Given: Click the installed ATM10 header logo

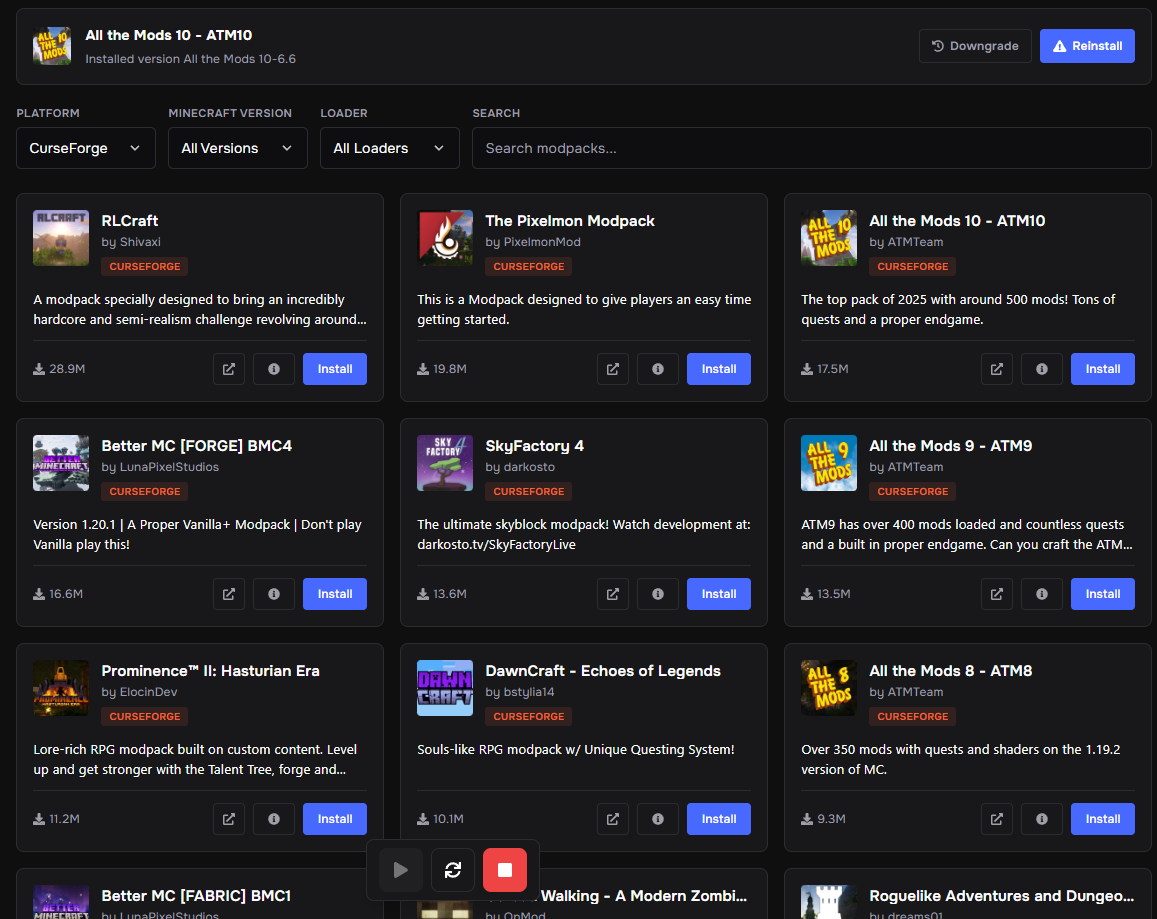Looking at the screenshot, I should tap(52, 46).
